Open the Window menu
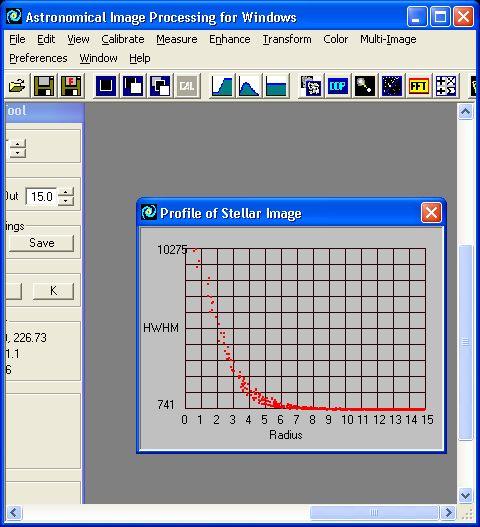 98,58
